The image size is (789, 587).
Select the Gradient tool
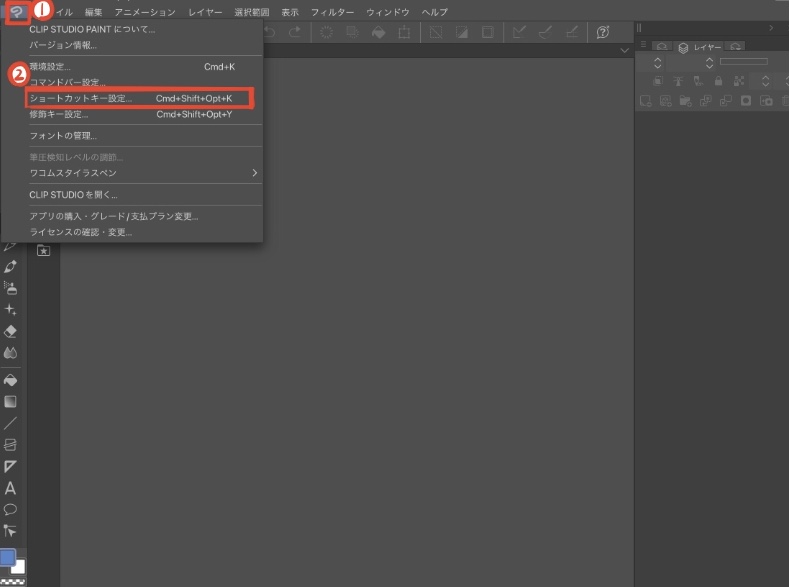11,401
